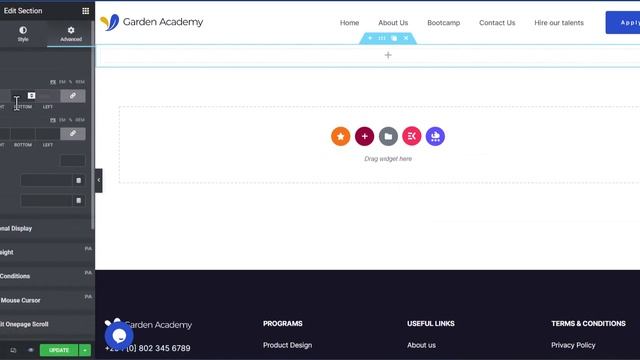640x360 pixels.
Task: Click footer phone number 802 345 6789
Action: pos(148,348)
